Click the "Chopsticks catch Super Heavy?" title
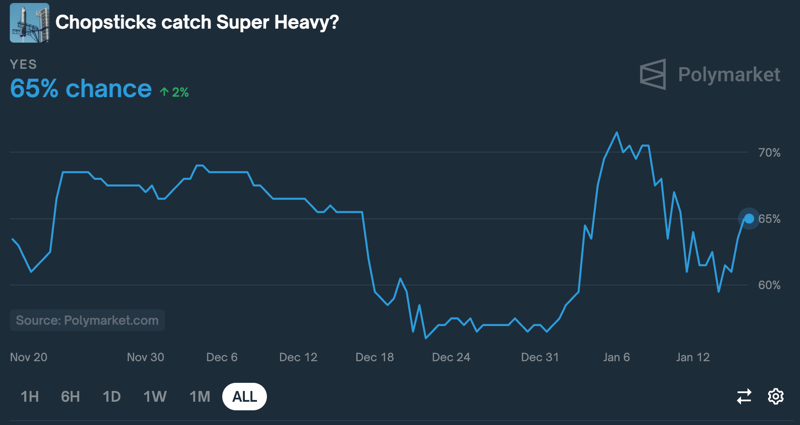 pos(197,22)
